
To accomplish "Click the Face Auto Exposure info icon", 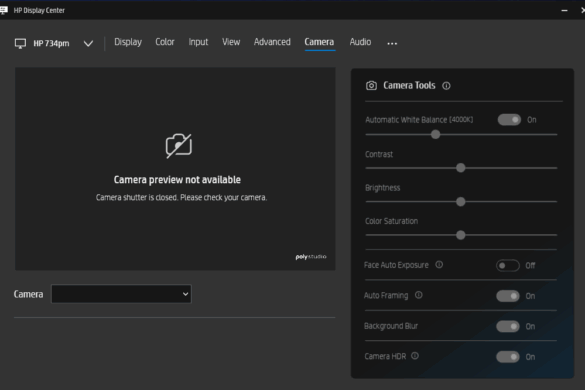I will 439,265.
